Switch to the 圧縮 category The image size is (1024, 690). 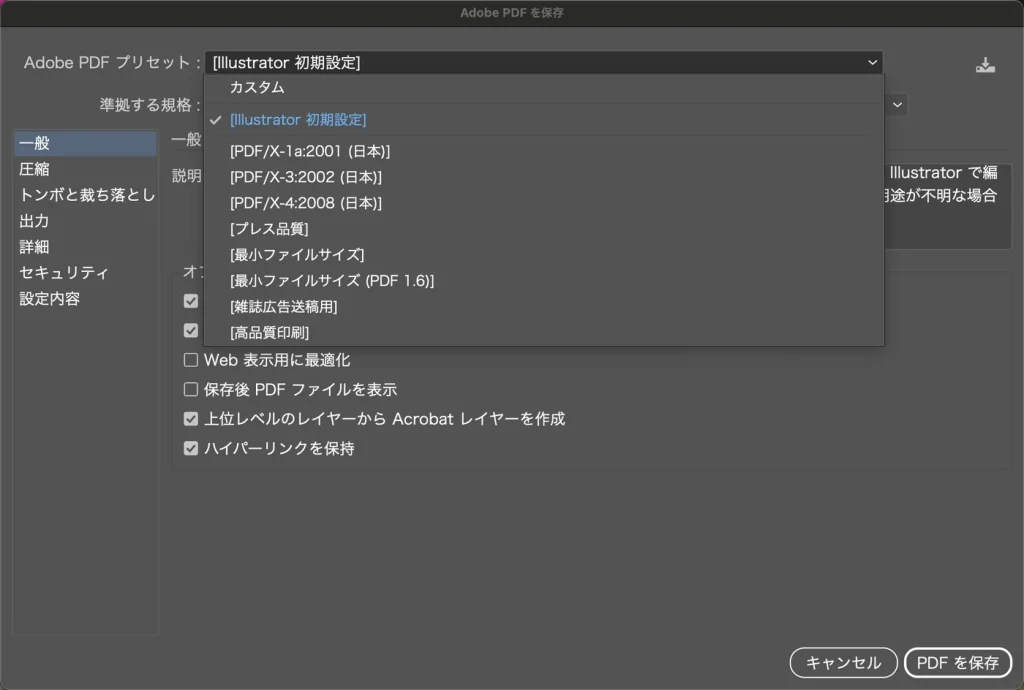point(86,169)
